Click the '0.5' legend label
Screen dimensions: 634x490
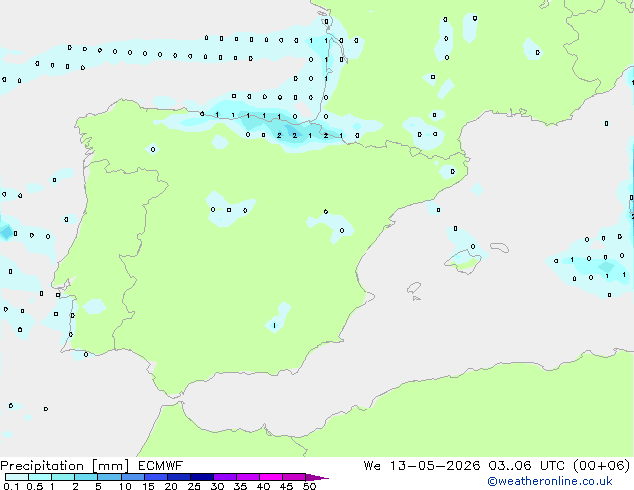(x=35, y=486)
